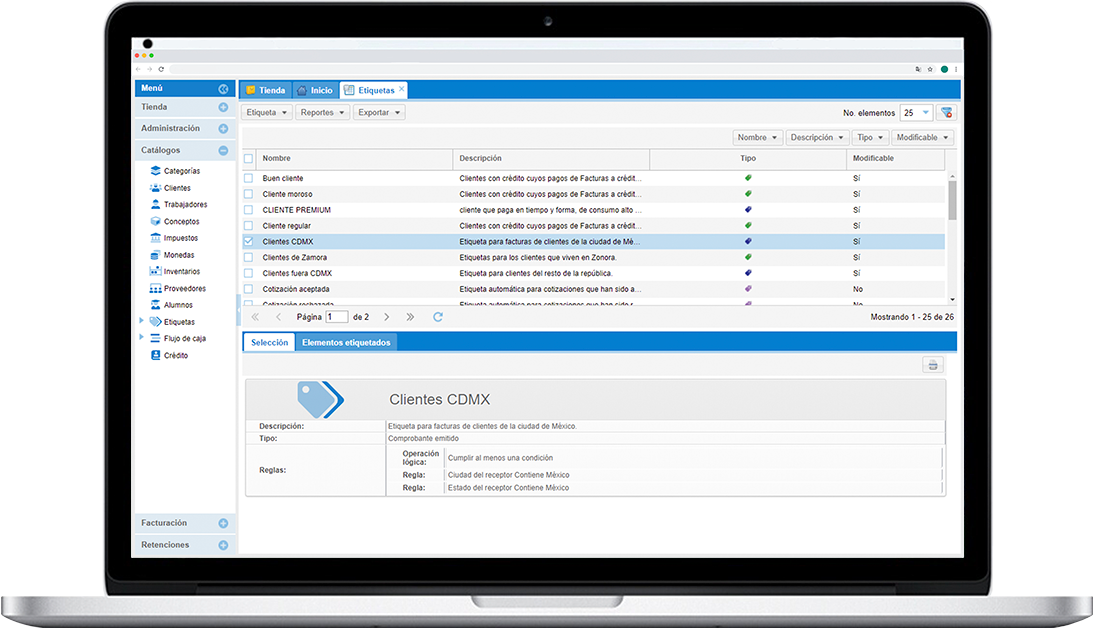The width and height of the screenshot is (1094, 628).
Task: Switch to the Inicio tab
Action: pos(314,90)
